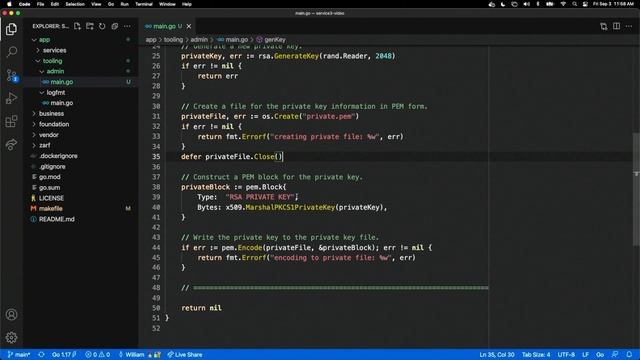Open the .dockerignore file
Viewport: 640px width, 360px height.
58,156
